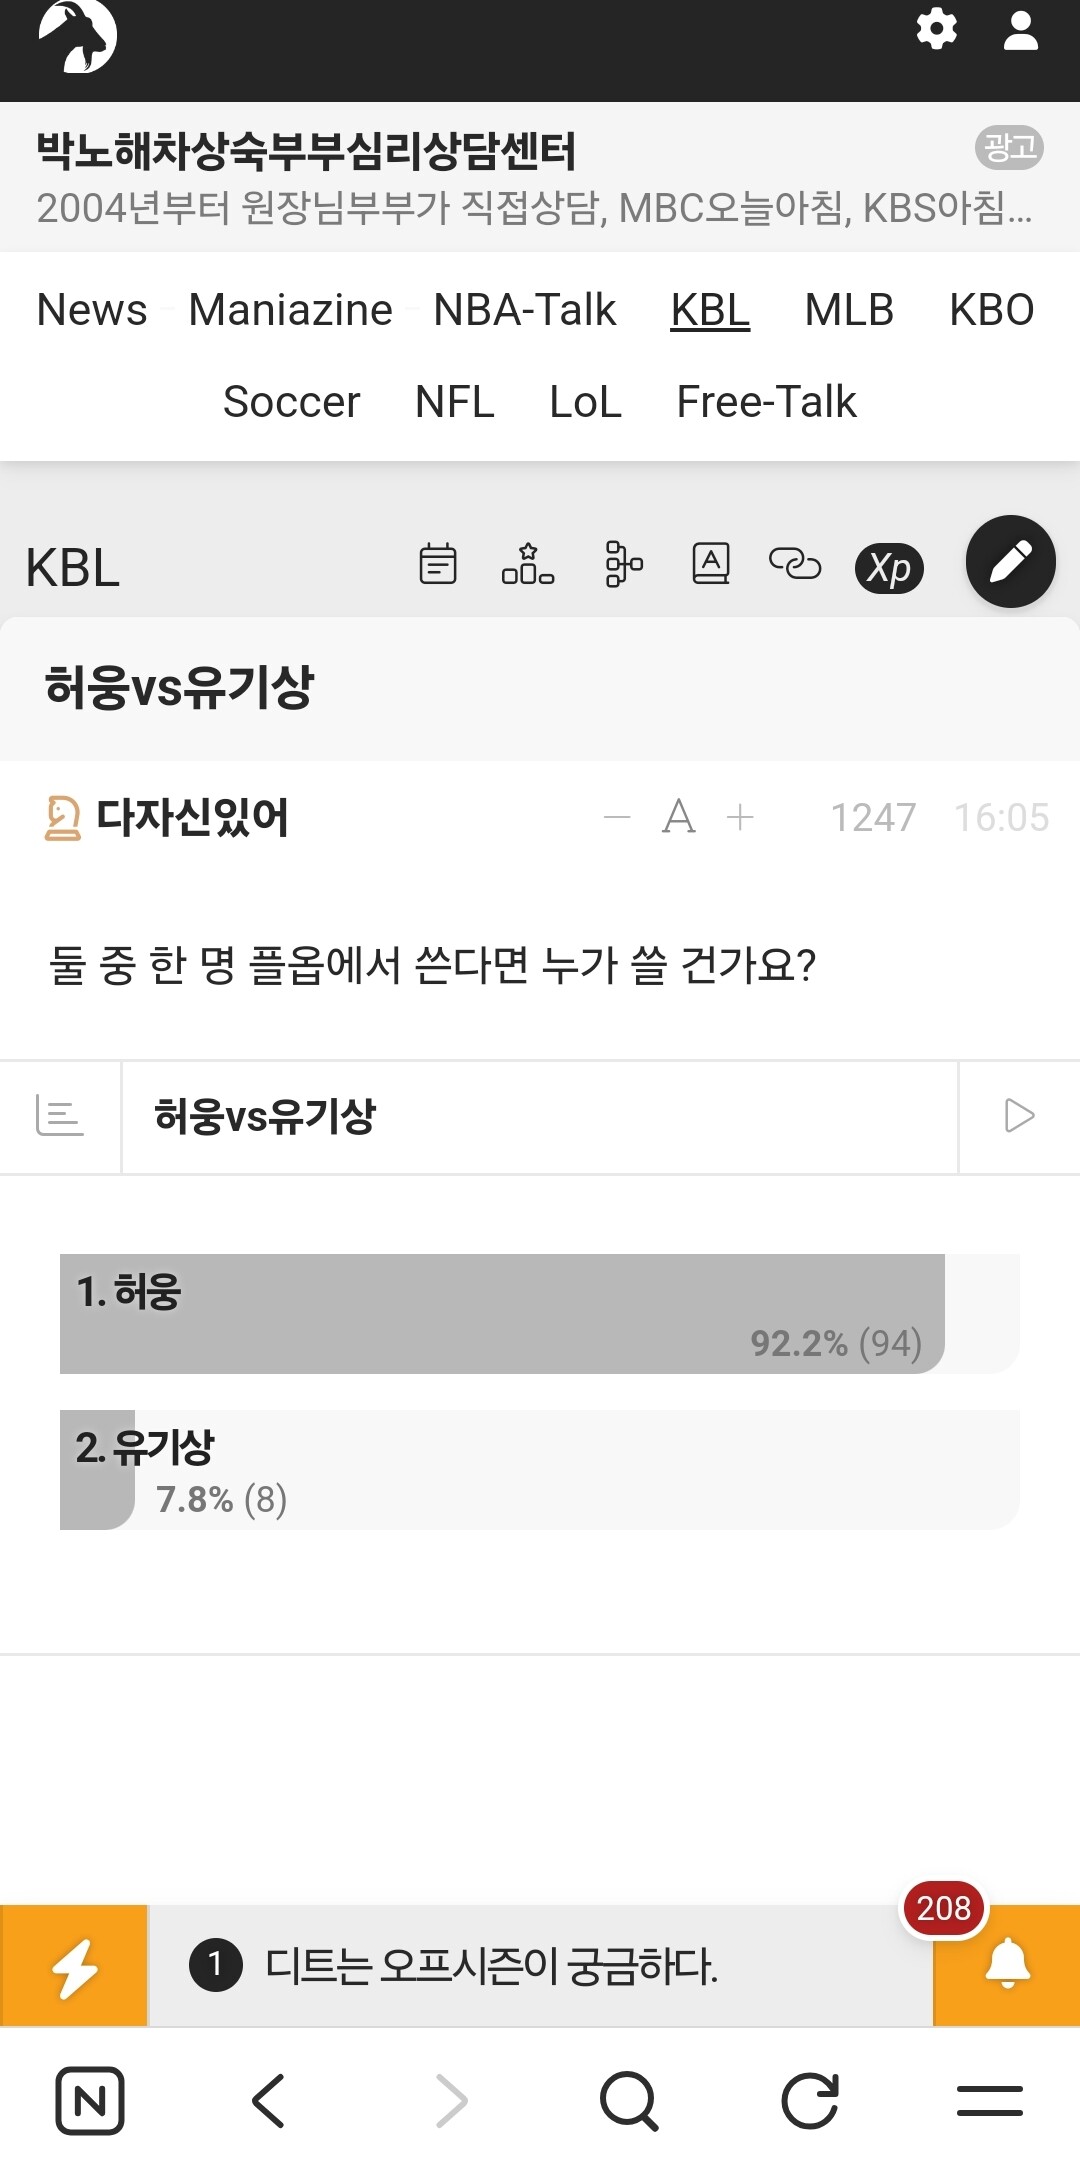This screenshot has height=2176, width=1080.
Task: Open the notification bell with 208 badge
Action: [1007, 1965]
